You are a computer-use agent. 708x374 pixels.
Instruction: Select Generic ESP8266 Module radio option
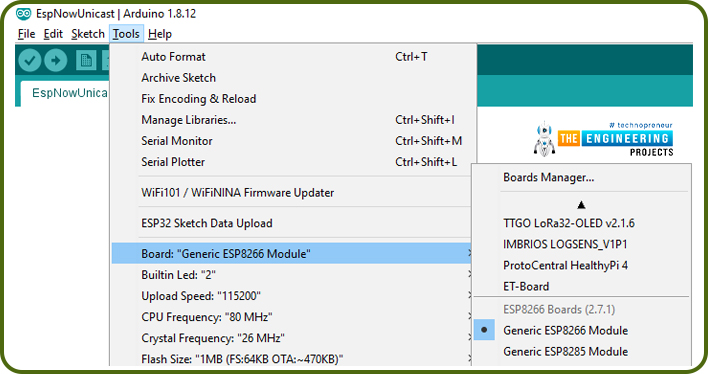tap(582, 330)
